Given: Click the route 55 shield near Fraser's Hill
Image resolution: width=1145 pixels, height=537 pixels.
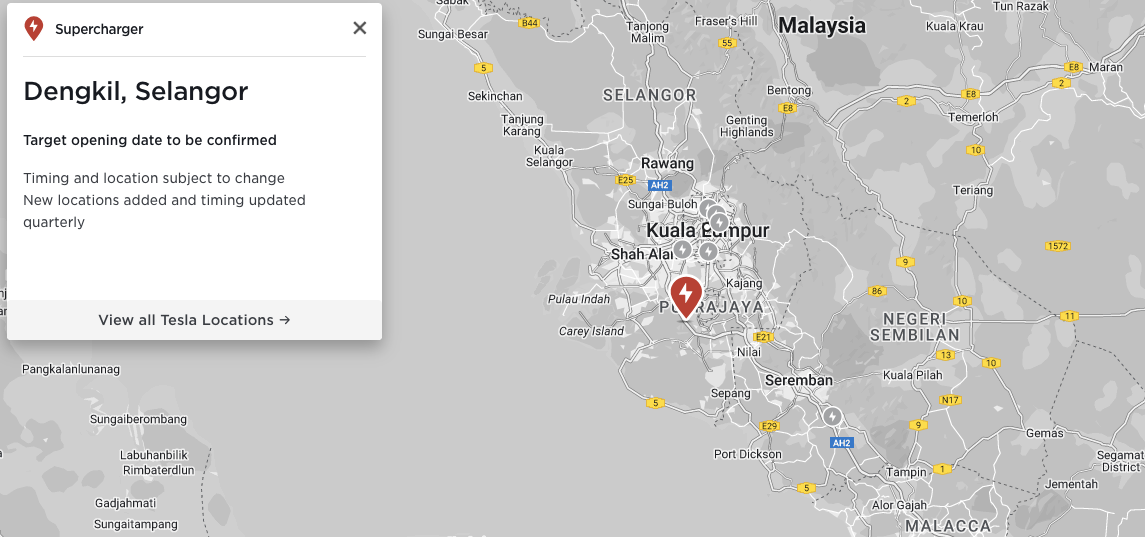Looking at the screenshot, I should tap(726, 43).
